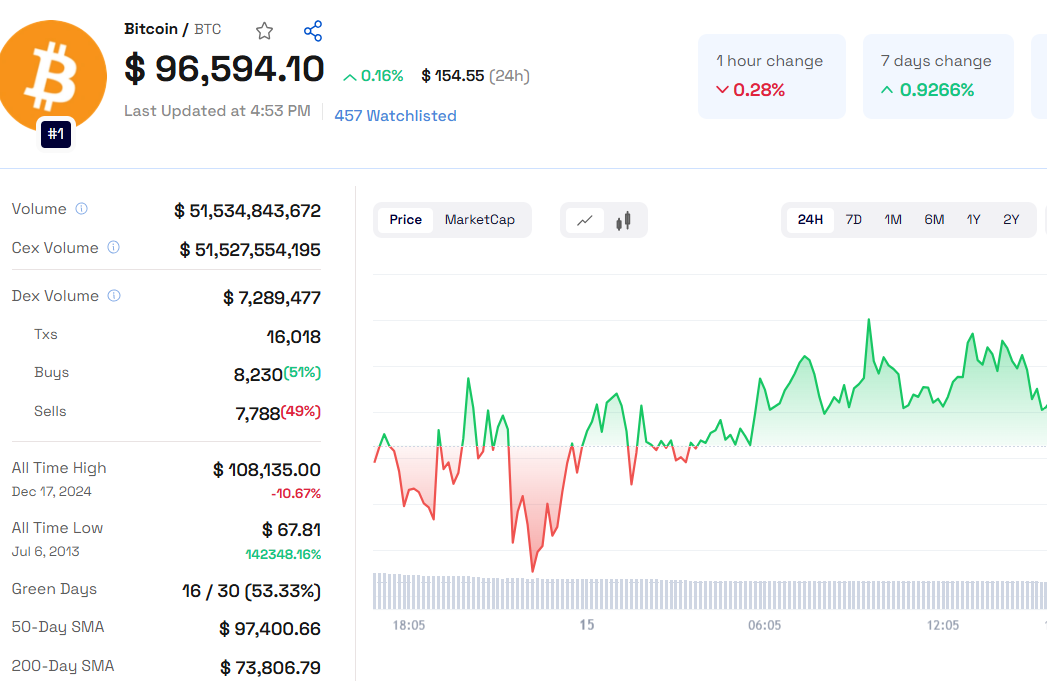Select the 7D time range

pos(853,220)
